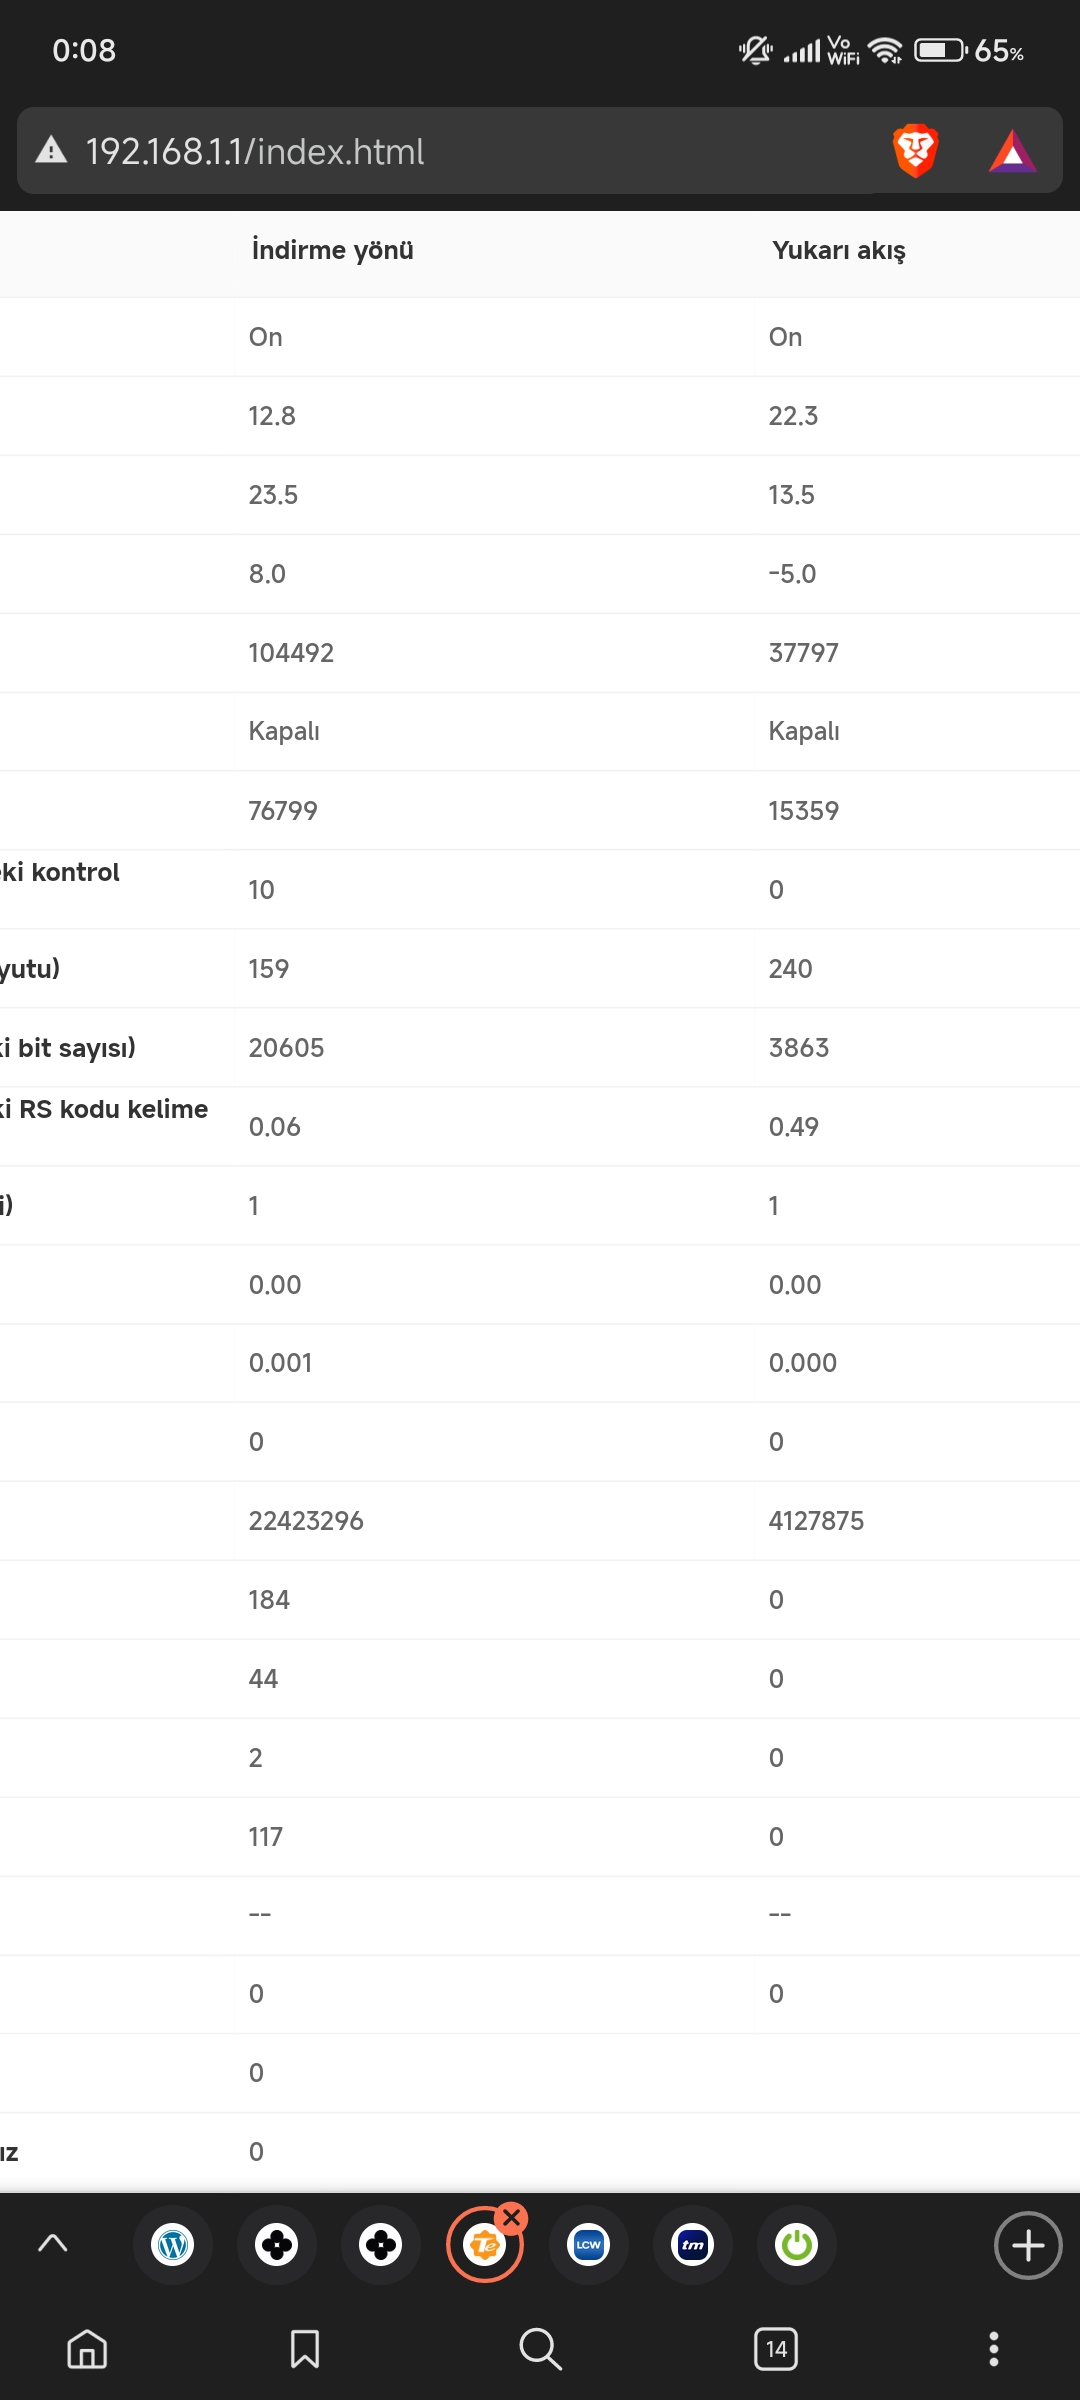The height and width of the screenshot is (2400, 1080).
Task: Switch to the WordPress tab icon
Action: click(173, 2246)
